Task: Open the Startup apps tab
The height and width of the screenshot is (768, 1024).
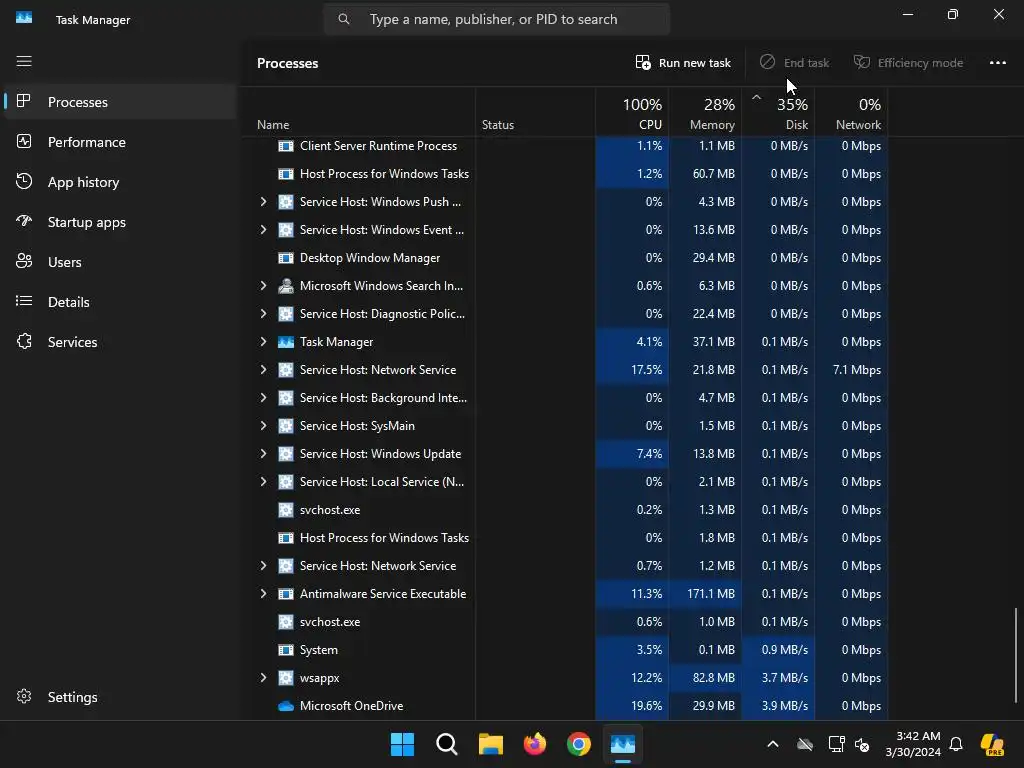Action: click(120, 222)
